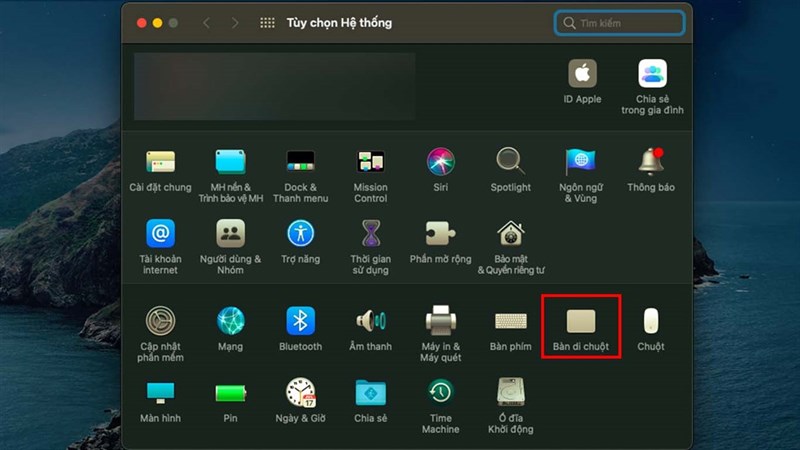The width and height of the screenshot is (800, 450).
Task: Click the show-all grid button
Action: click(x=267, y=23)
